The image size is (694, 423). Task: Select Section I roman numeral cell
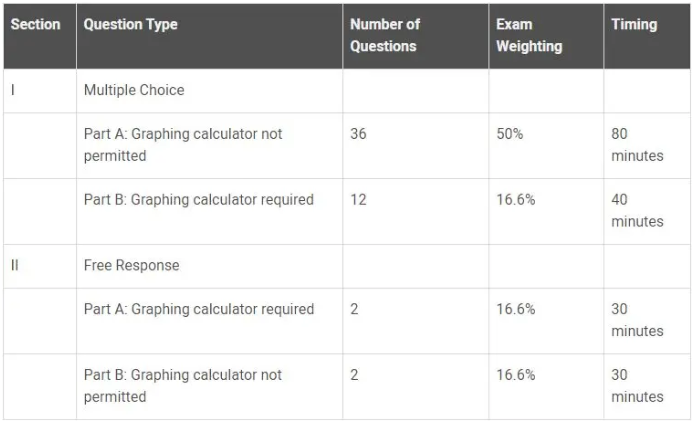tap(13, 90)
